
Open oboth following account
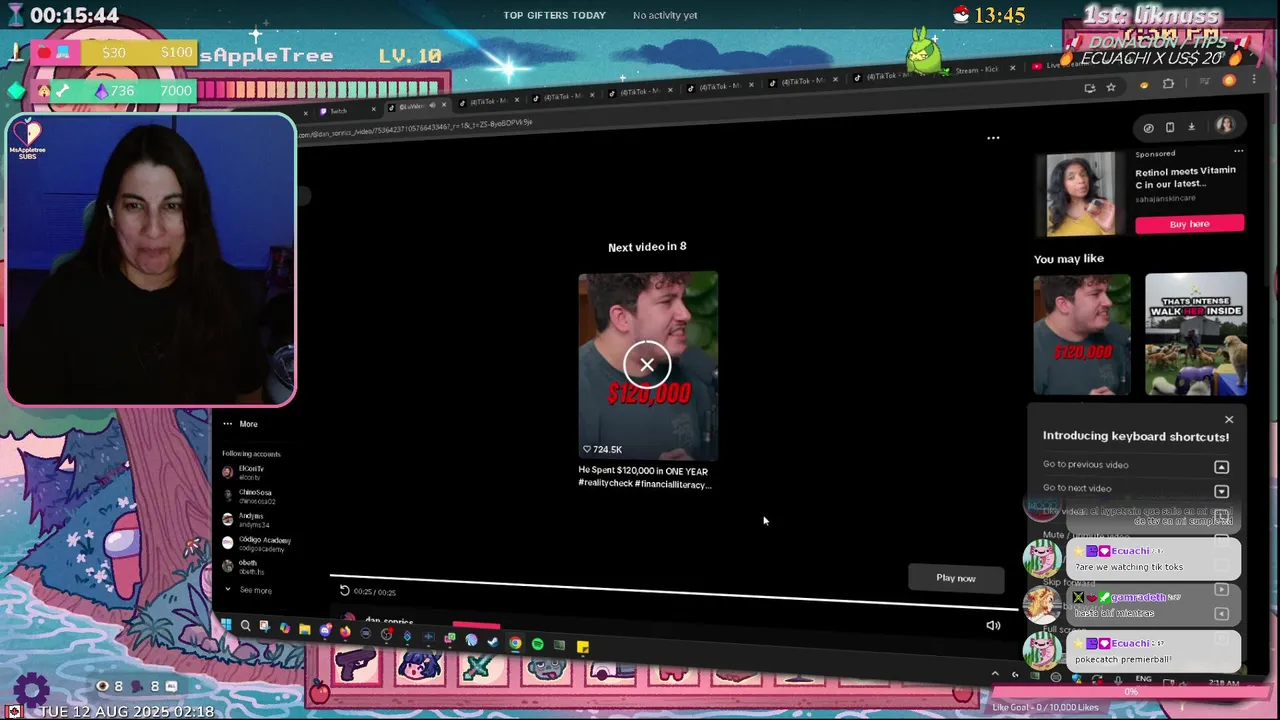(x=241, y=567)
